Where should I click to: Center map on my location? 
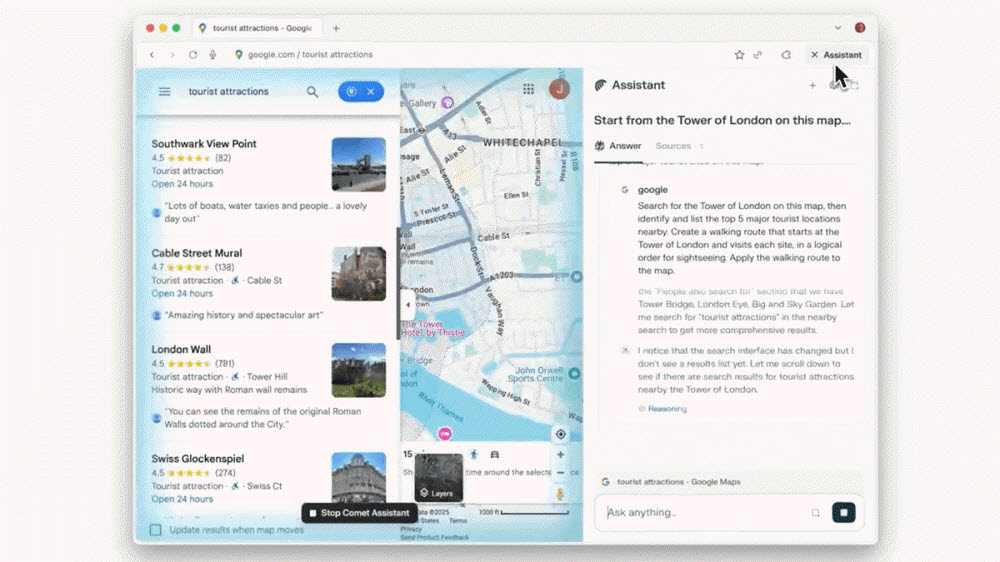click(560, 434)
